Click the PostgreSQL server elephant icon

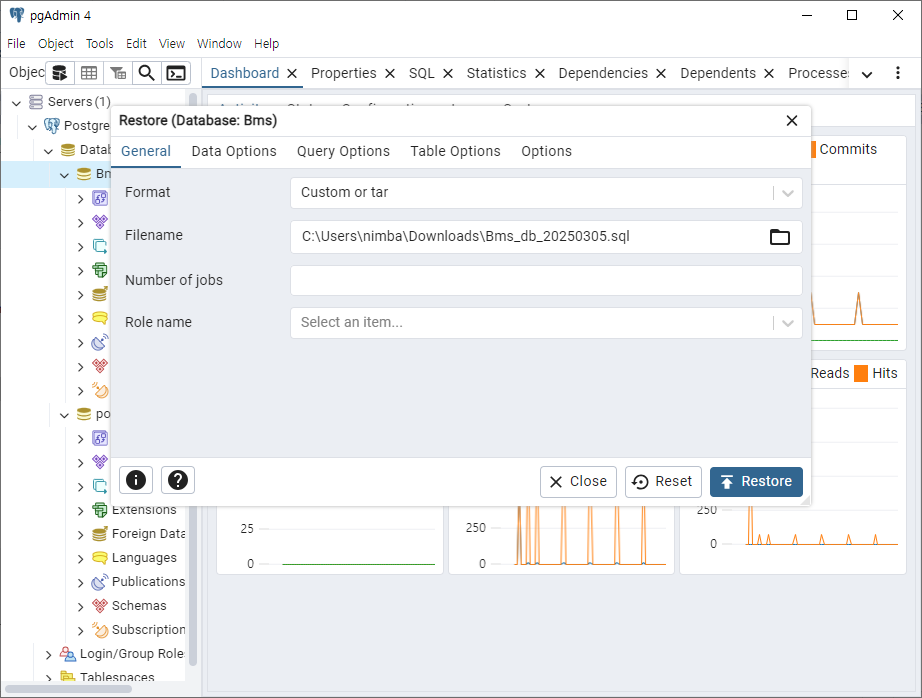pos(52,126)
